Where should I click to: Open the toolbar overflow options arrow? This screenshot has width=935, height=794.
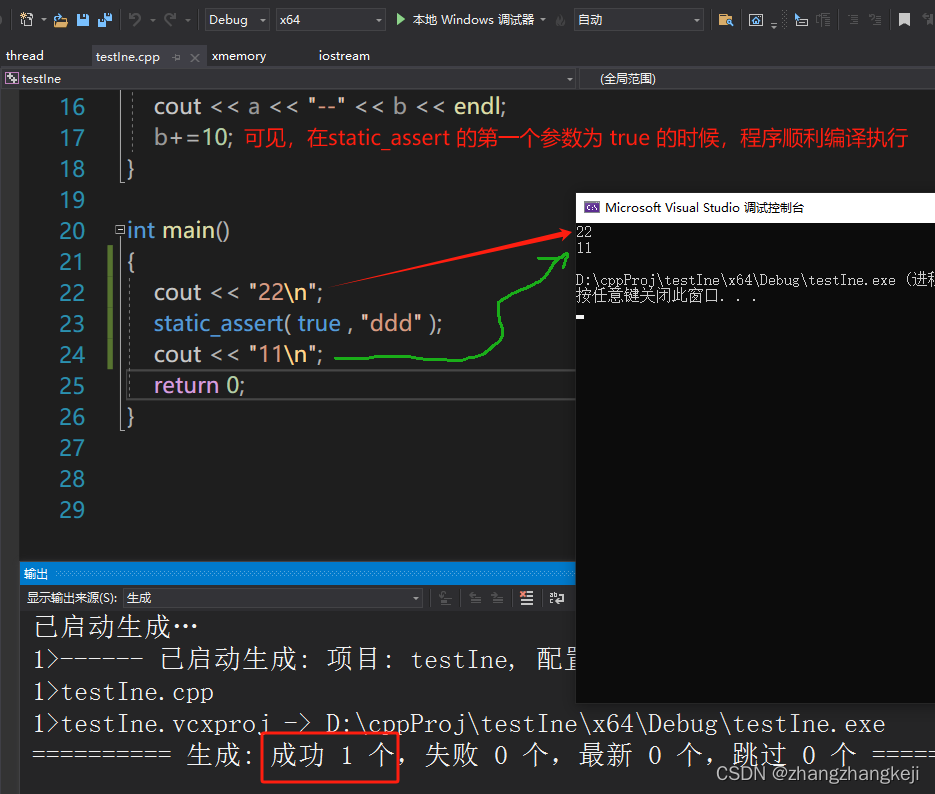click(773, 24)
